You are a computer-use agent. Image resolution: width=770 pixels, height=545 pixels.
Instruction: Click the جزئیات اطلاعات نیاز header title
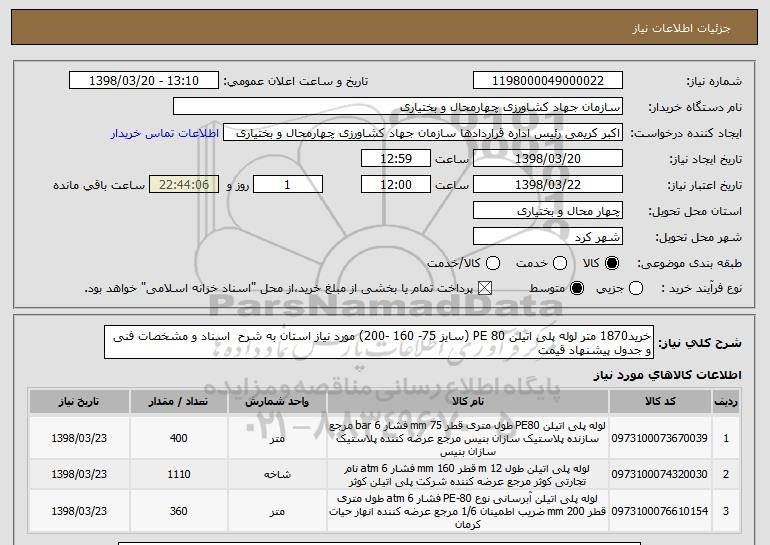click(681, 28)
